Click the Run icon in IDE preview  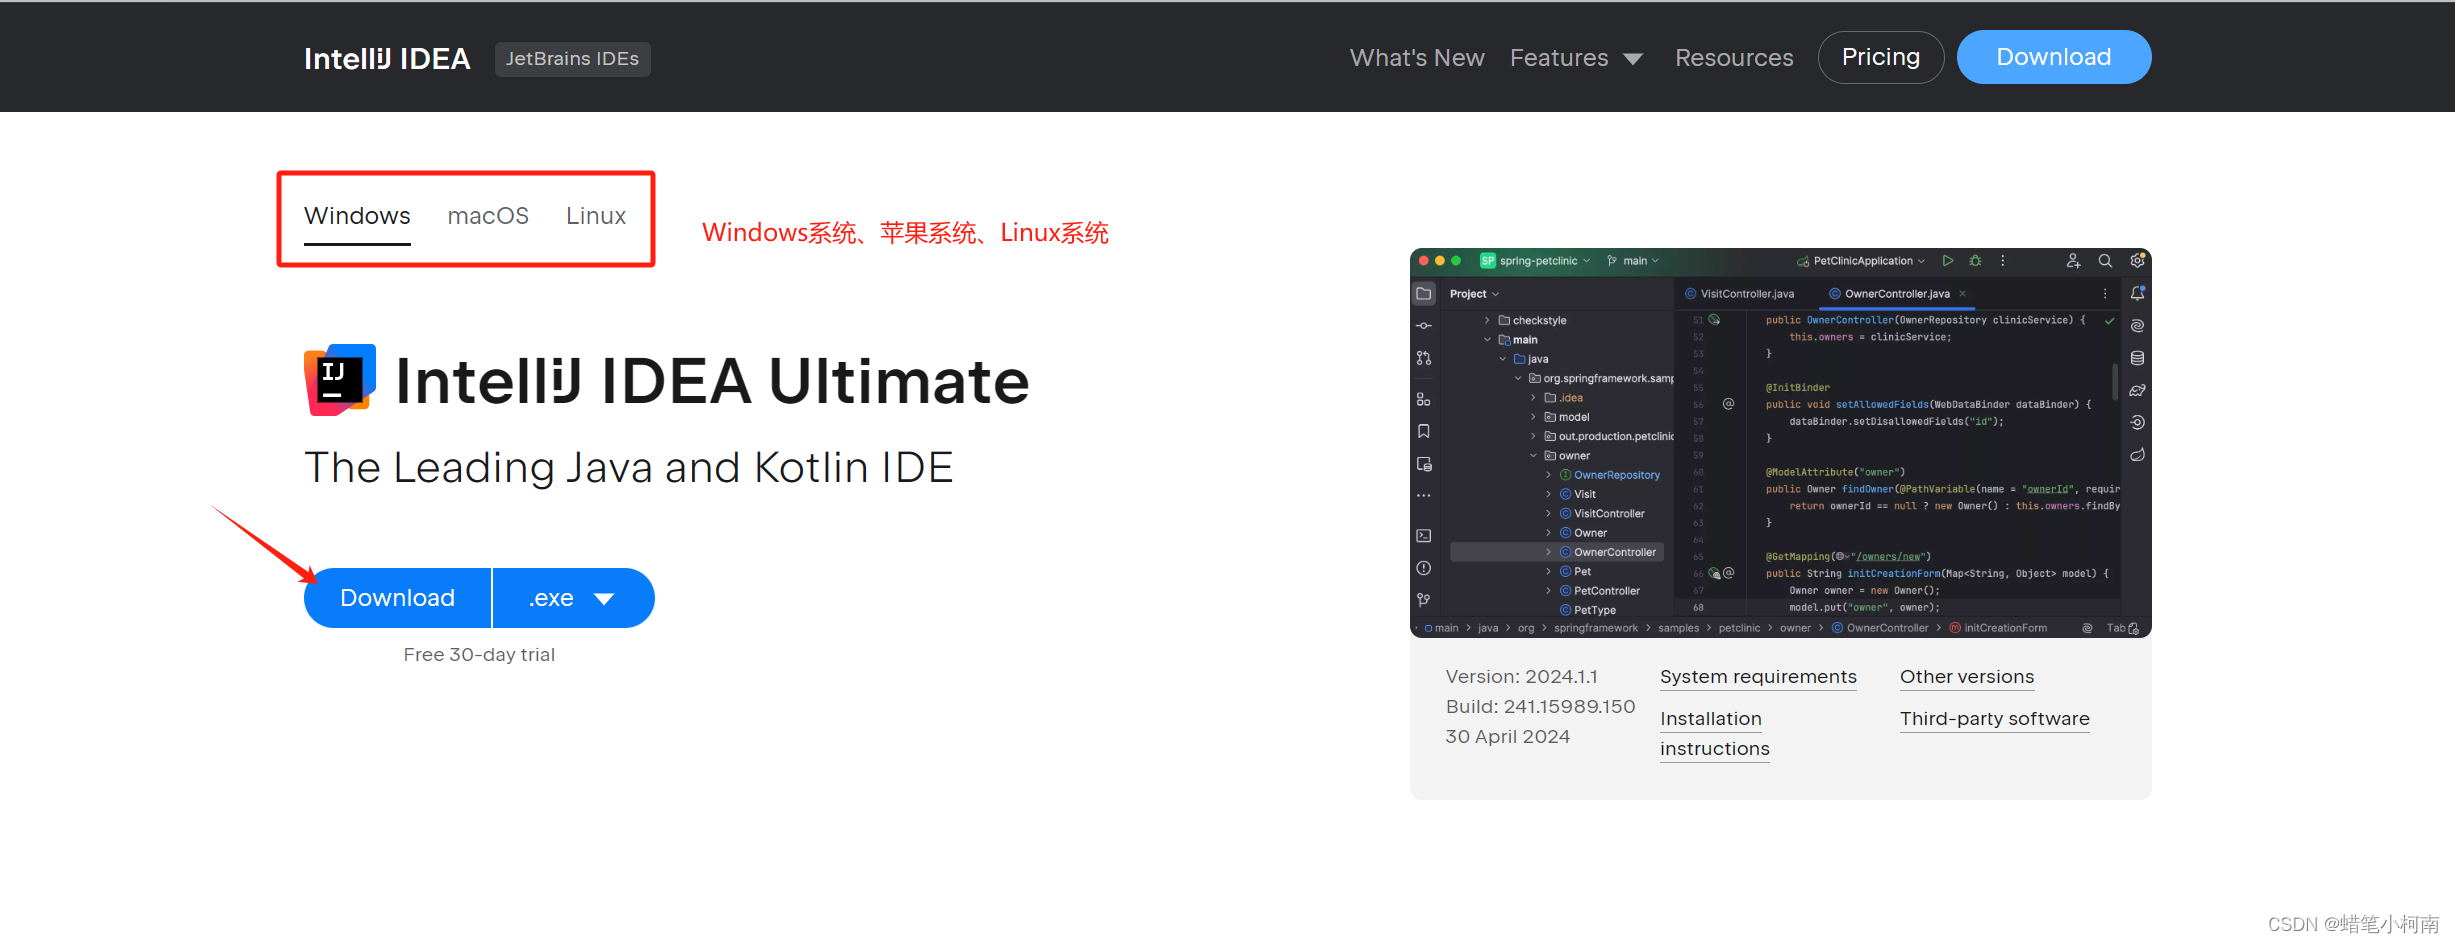(x=1948, y=261)
